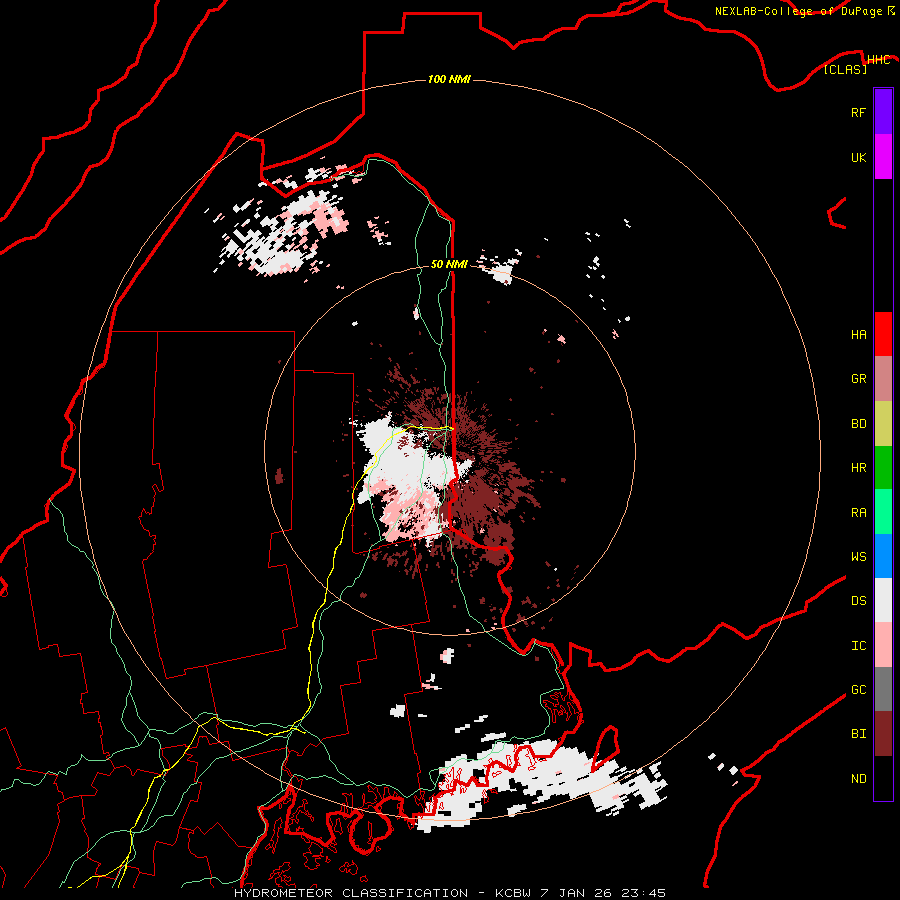The image size is (900, 900).
Task: Click the 50 NMI range ring label
Action: [449, 264]
